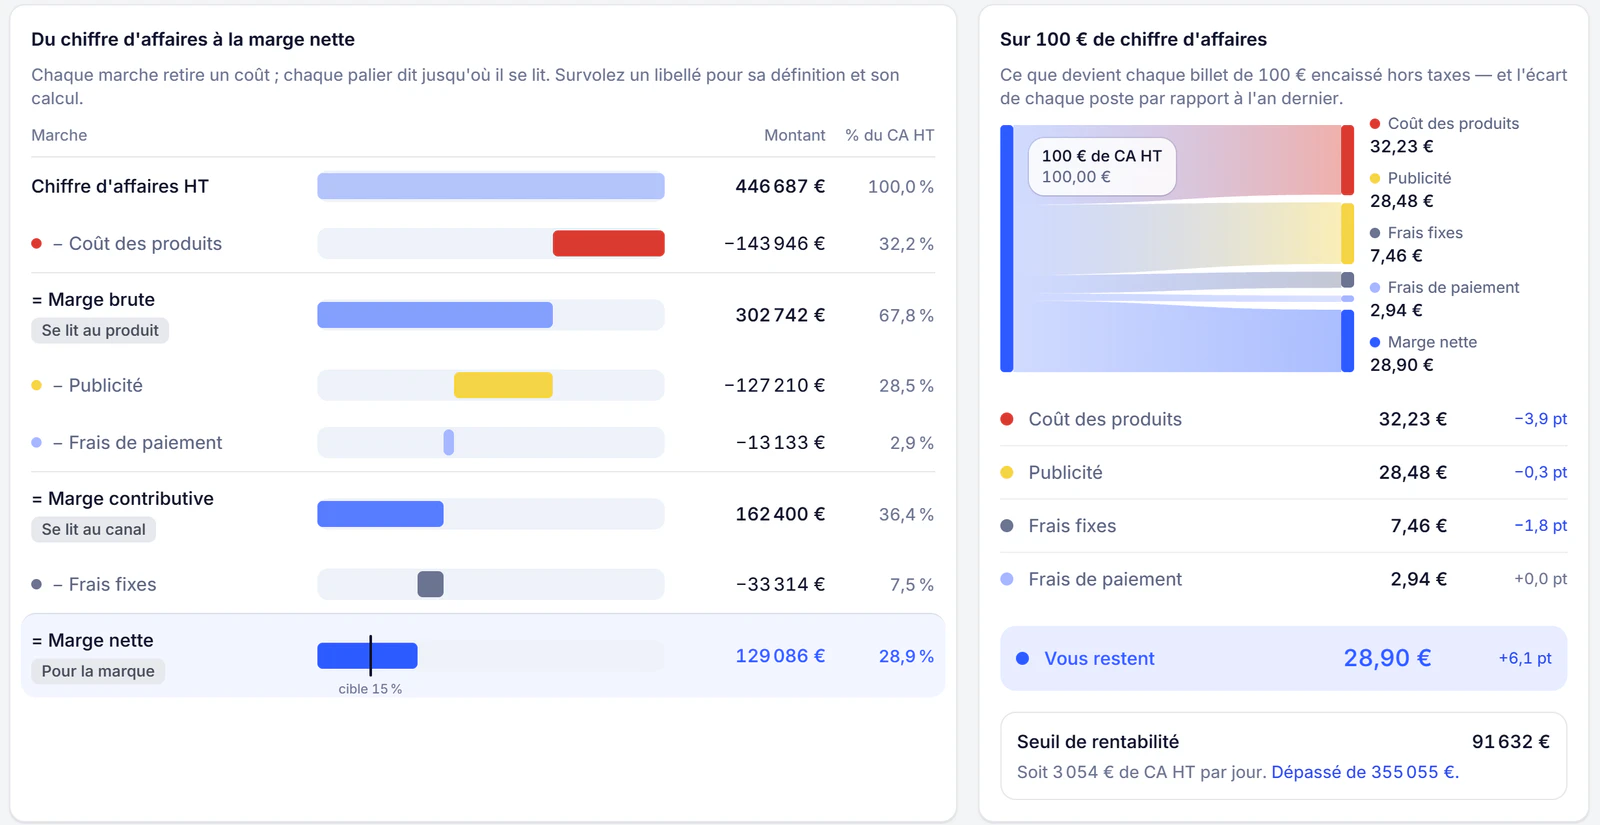Click the grey Frais fixes bar segment
The width and height of the screenshot is (1600, 825).
point(430,584)
